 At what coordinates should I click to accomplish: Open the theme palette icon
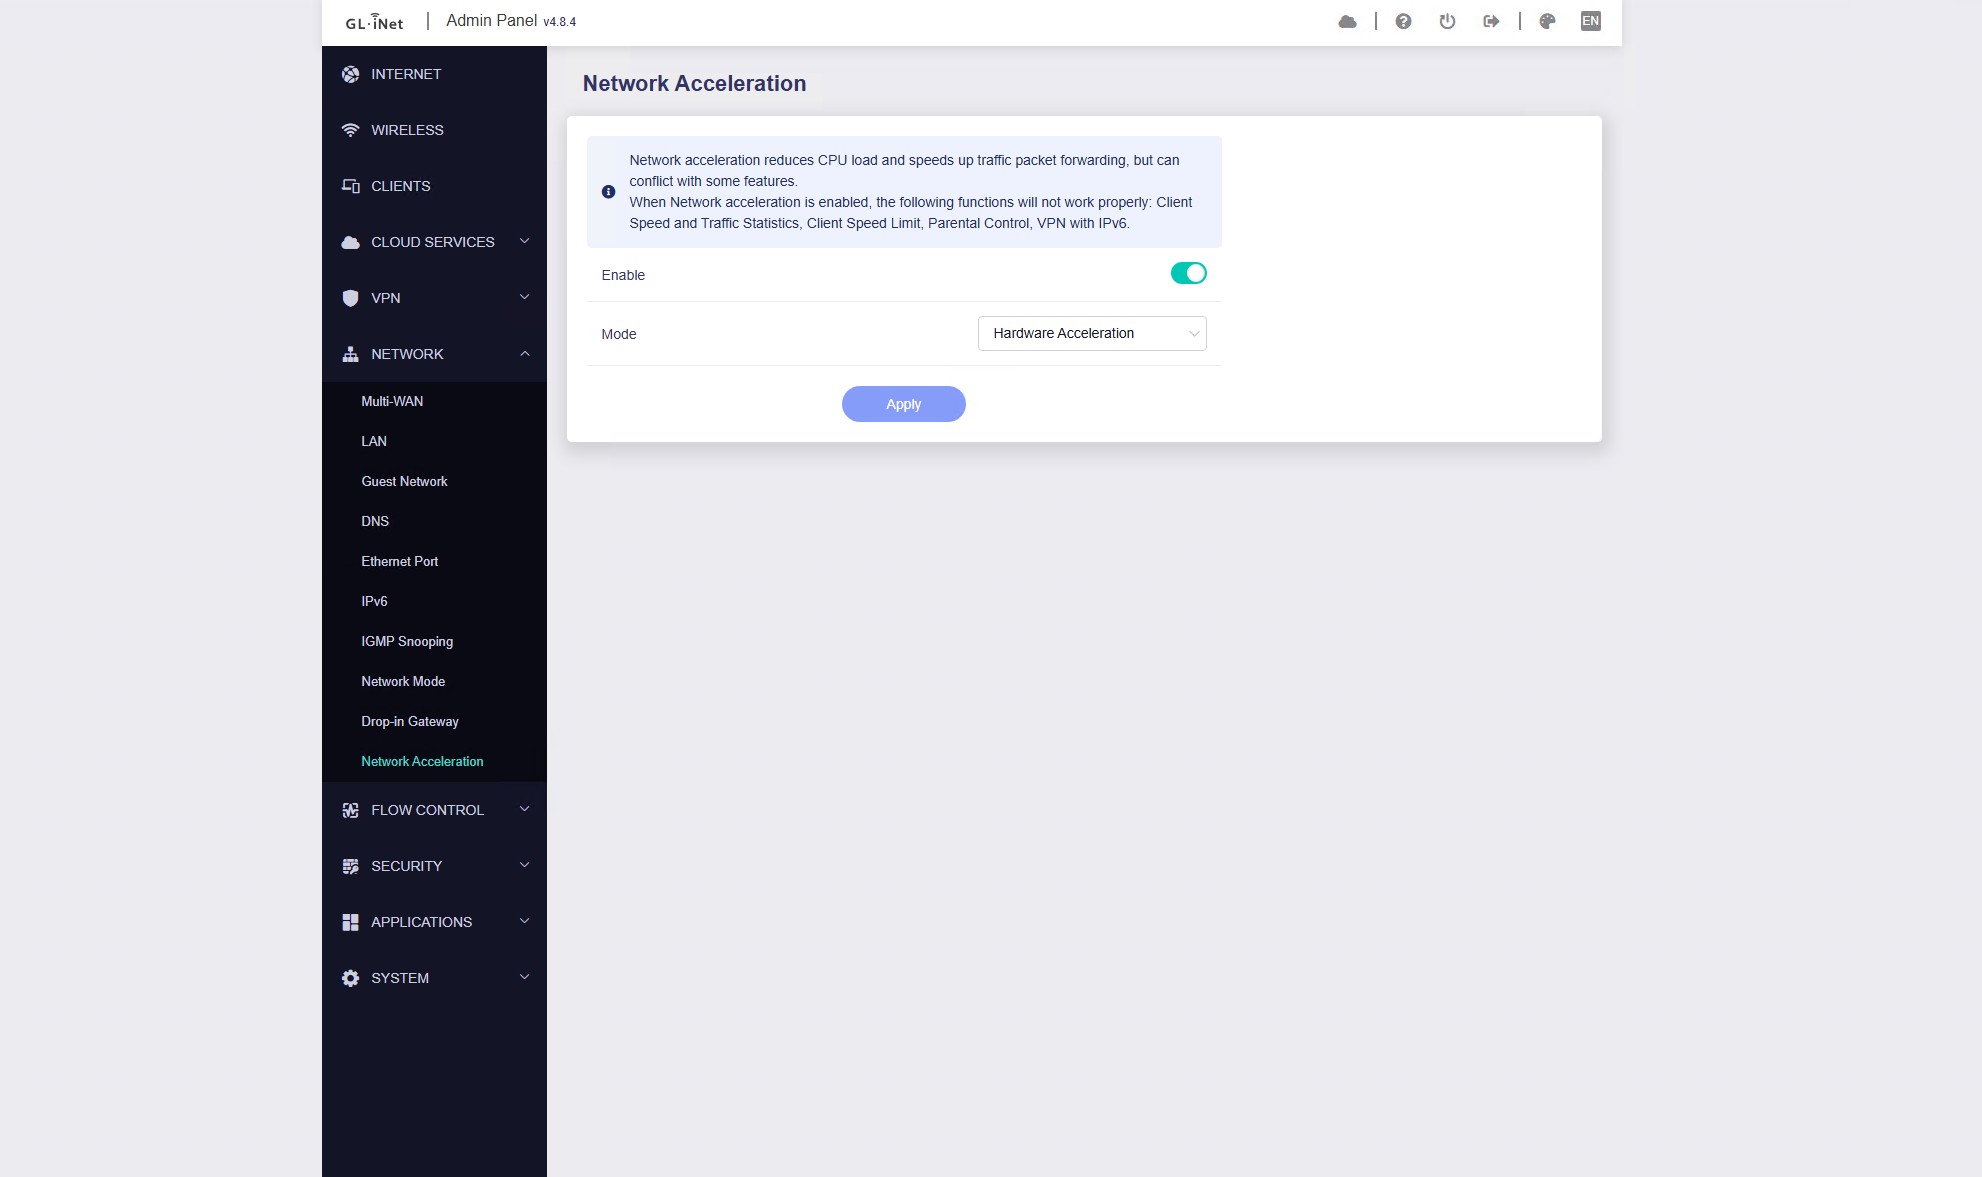1547,21
